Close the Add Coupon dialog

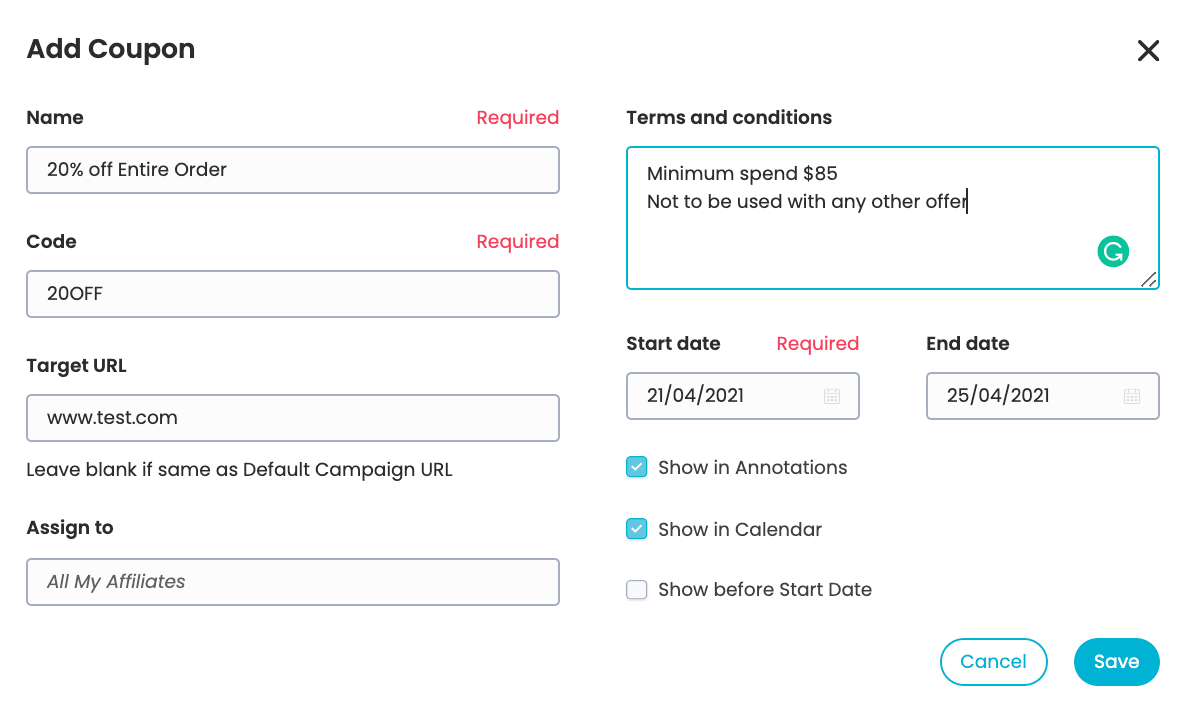(1148, 51)
